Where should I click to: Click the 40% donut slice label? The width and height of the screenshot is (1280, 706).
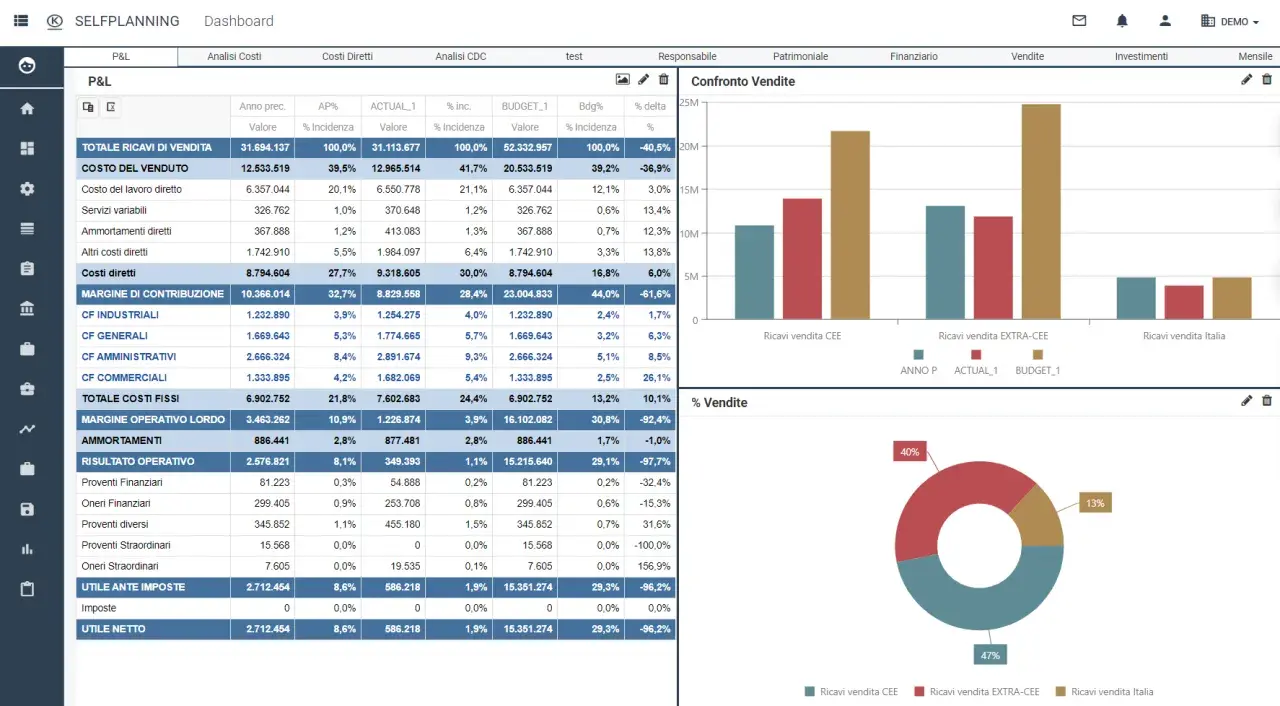coord(909,452)
